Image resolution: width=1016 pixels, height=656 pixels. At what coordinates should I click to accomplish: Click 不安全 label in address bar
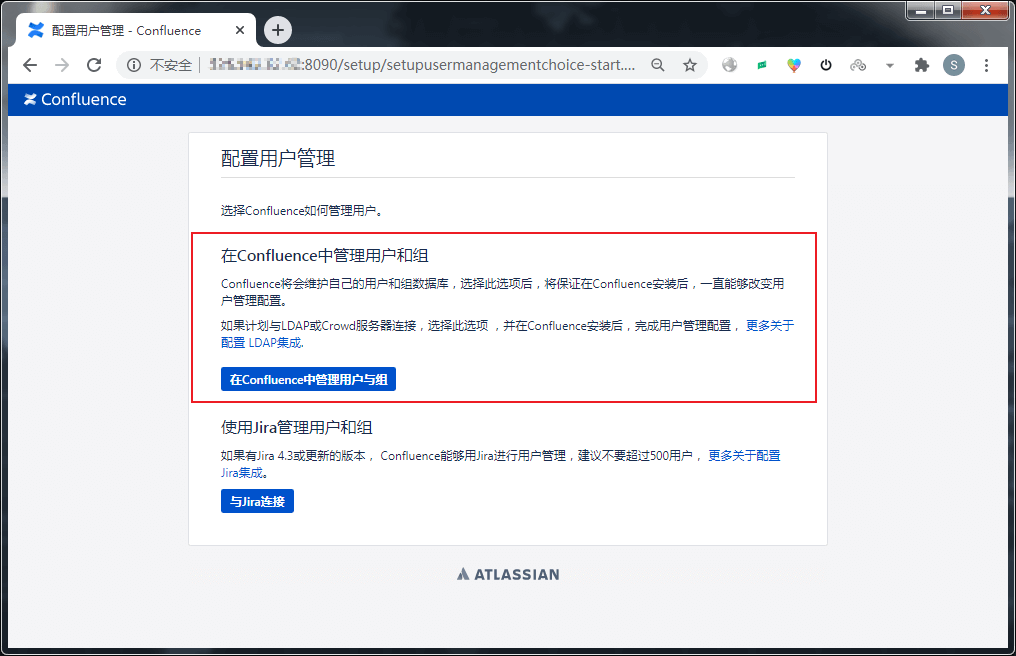[171, 65]
